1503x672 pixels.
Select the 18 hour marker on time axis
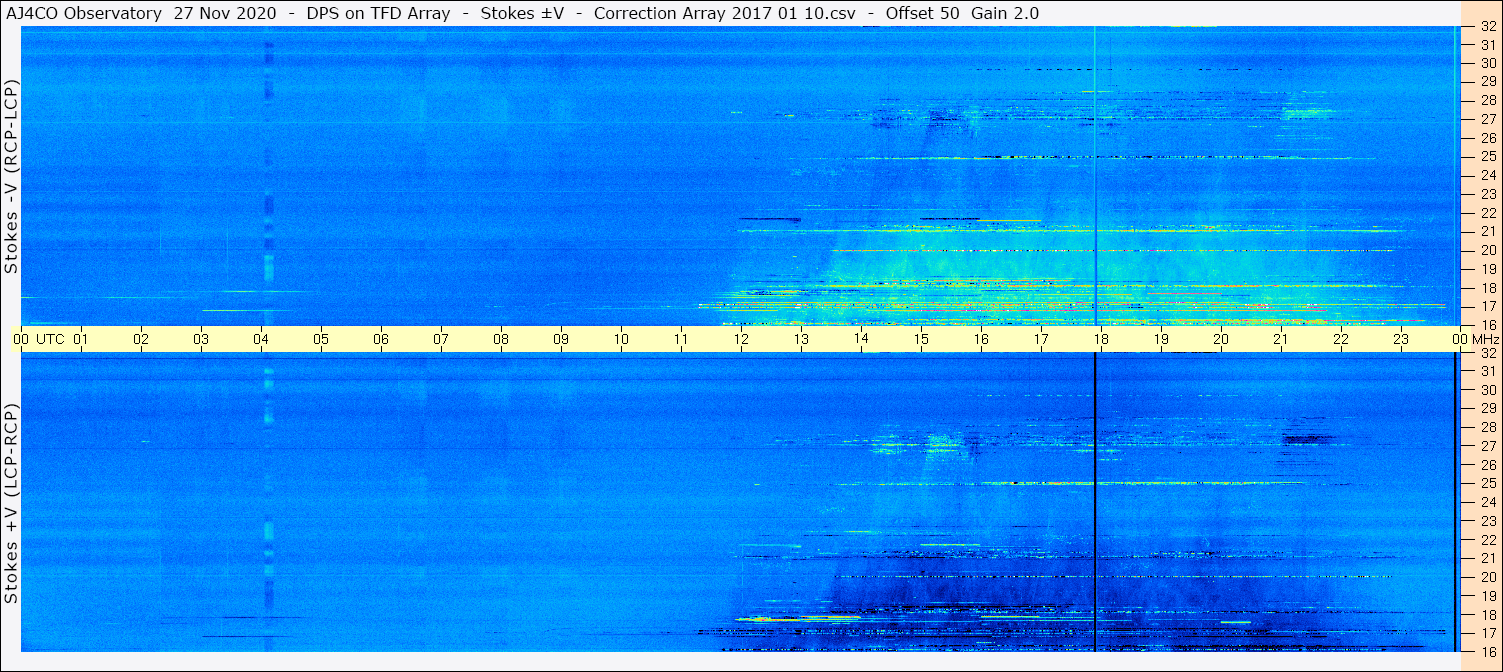coord(1101,339)
